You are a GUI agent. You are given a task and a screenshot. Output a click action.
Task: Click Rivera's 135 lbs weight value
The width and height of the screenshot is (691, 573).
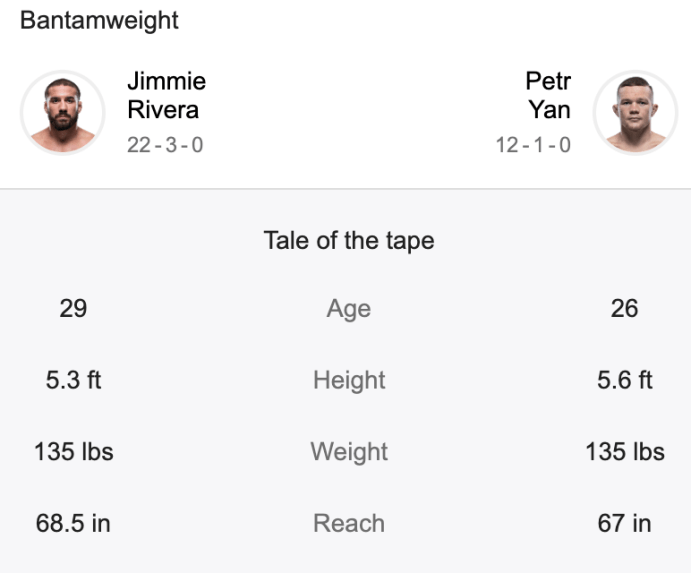pos(73,452)
